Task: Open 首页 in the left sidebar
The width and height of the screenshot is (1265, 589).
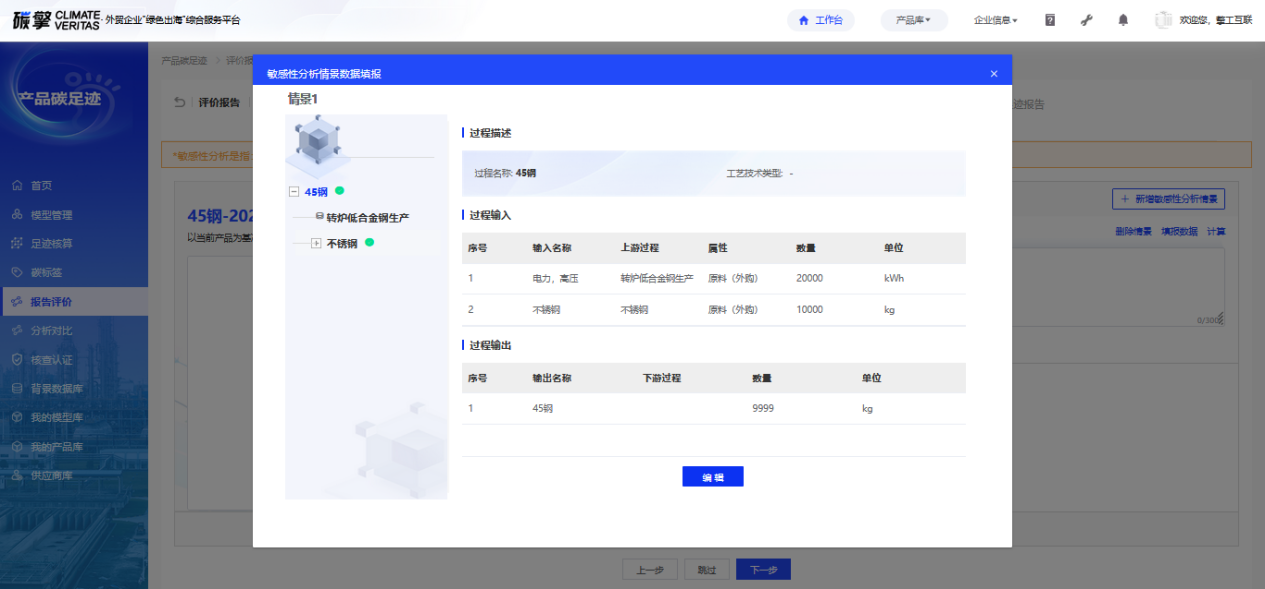Action: tap(41, 186)
